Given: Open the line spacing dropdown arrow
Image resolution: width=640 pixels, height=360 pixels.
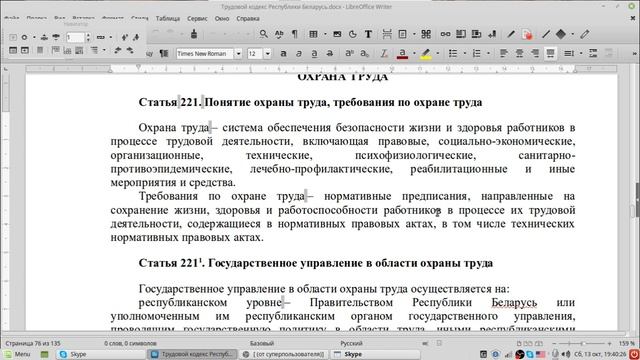Looking at the screenshot, I should click(581, 53).
